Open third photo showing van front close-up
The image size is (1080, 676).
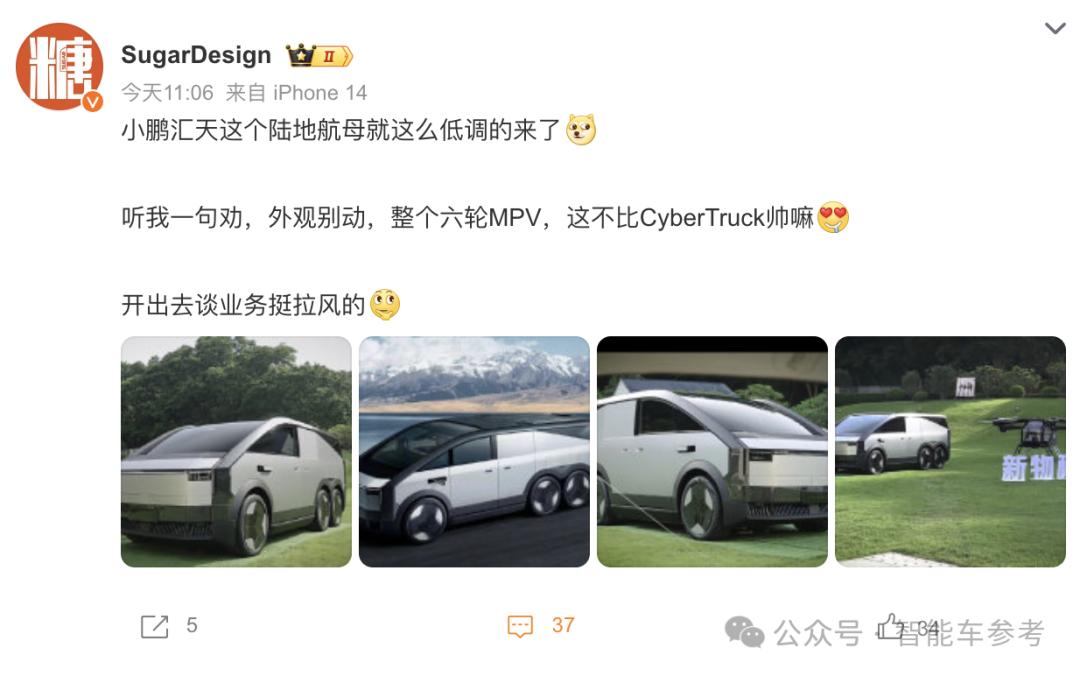(712, 451)
